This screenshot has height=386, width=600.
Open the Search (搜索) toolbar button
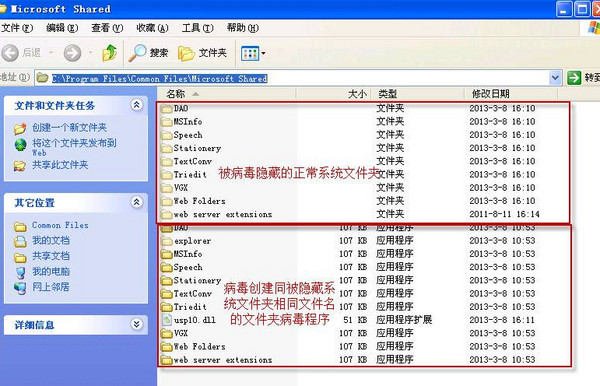pos(148,53)
